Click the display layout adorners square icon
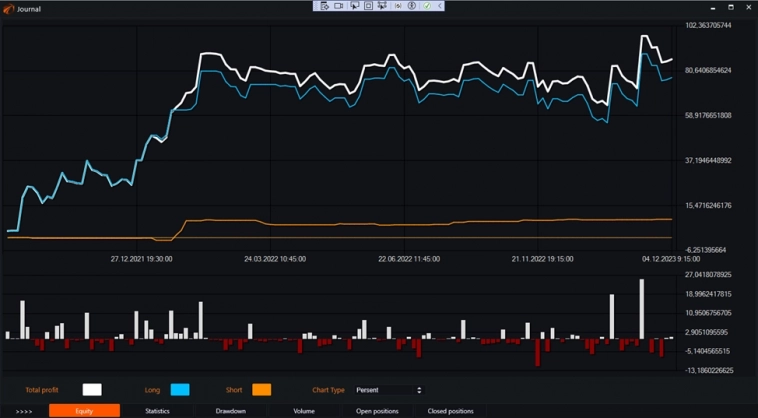The image size is (758, 418). point(368,6)
